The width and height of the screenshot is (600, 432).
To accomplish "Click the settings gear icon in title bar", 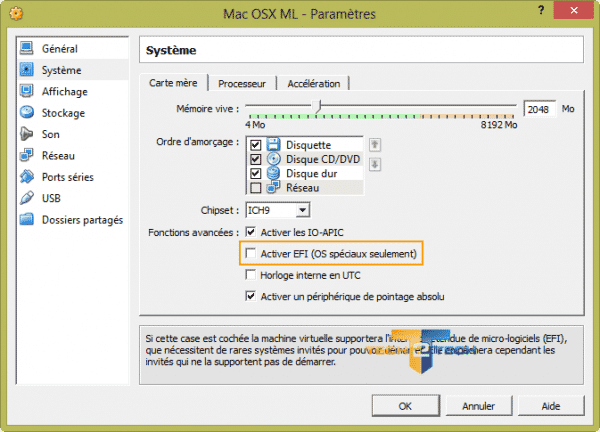I will click(16, 13).
